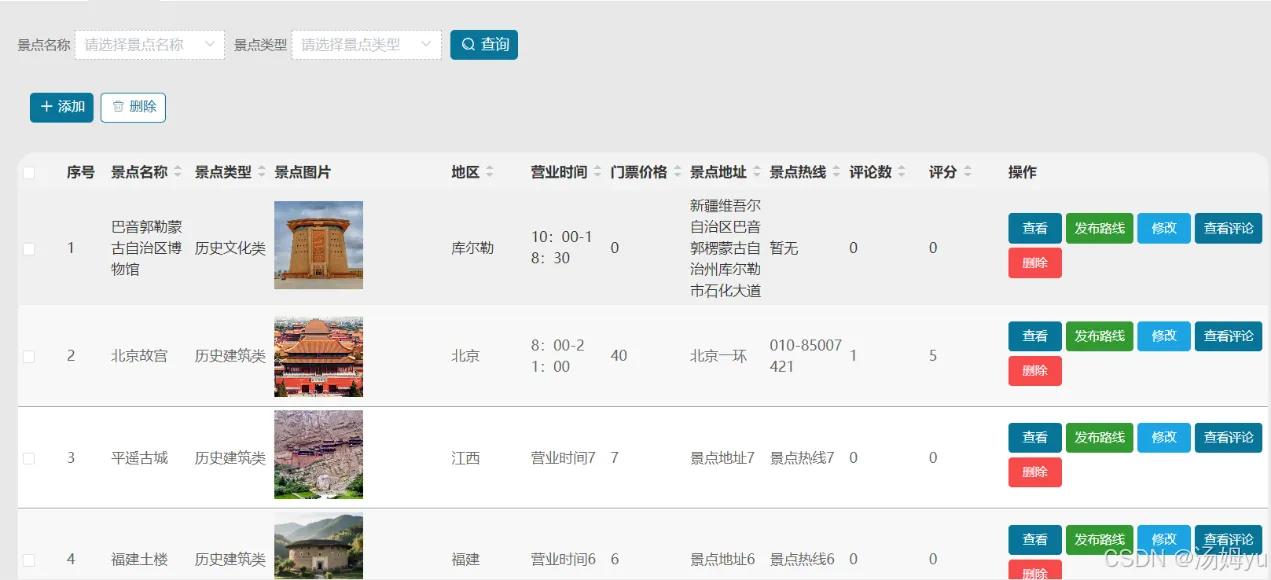
Task: Click 发布路线 for 平遥古城 row
Action: coord(1099,437)
